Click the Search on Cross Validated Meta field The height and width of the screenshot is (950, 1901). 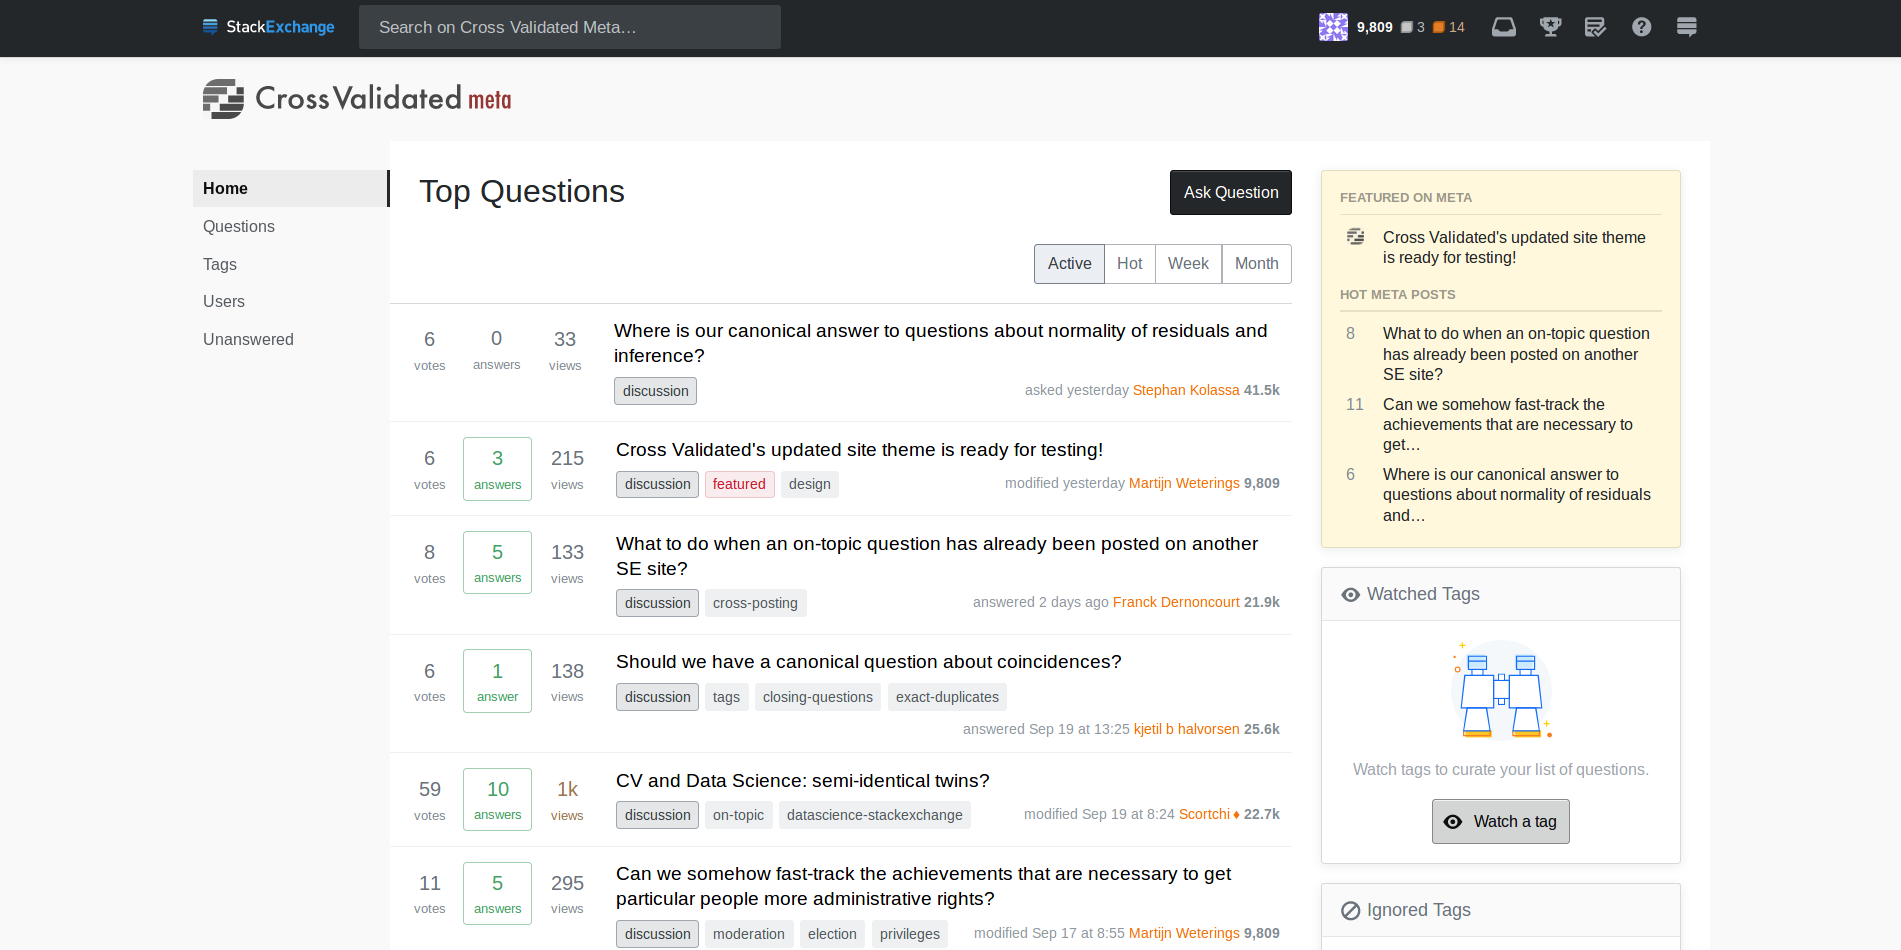[570, 27]
